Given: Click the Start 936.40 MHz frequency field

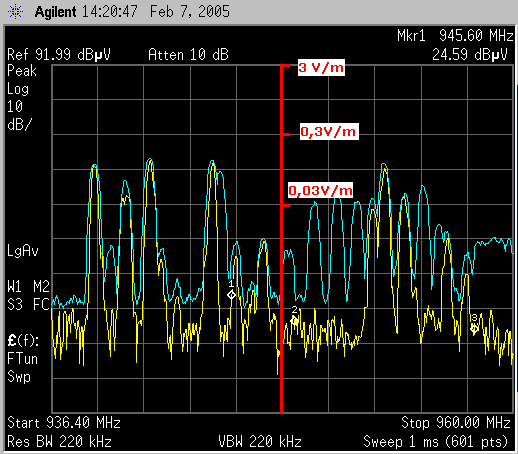Looking at the screenshot, I should (x=64, y=423).
